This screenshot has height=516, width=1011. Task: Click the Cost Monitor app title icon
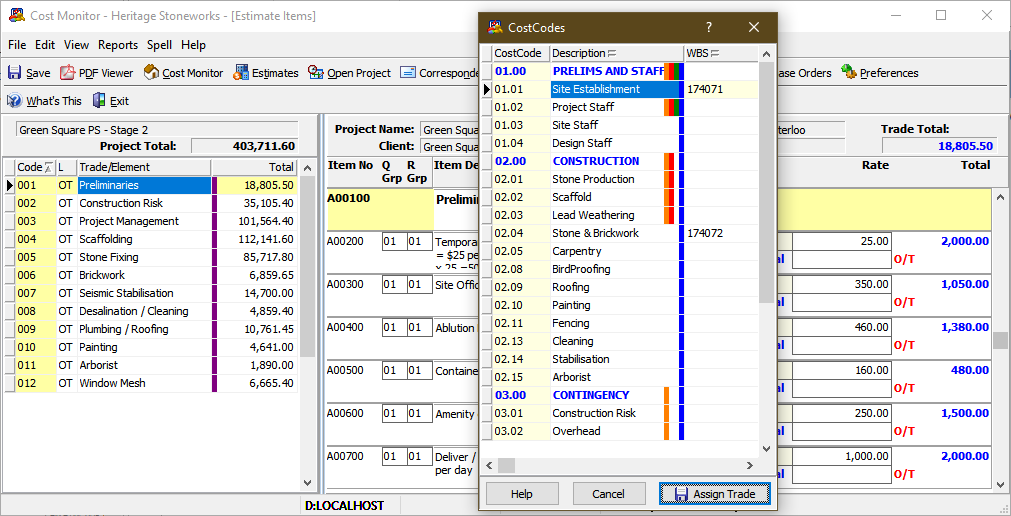pos(17,15)
